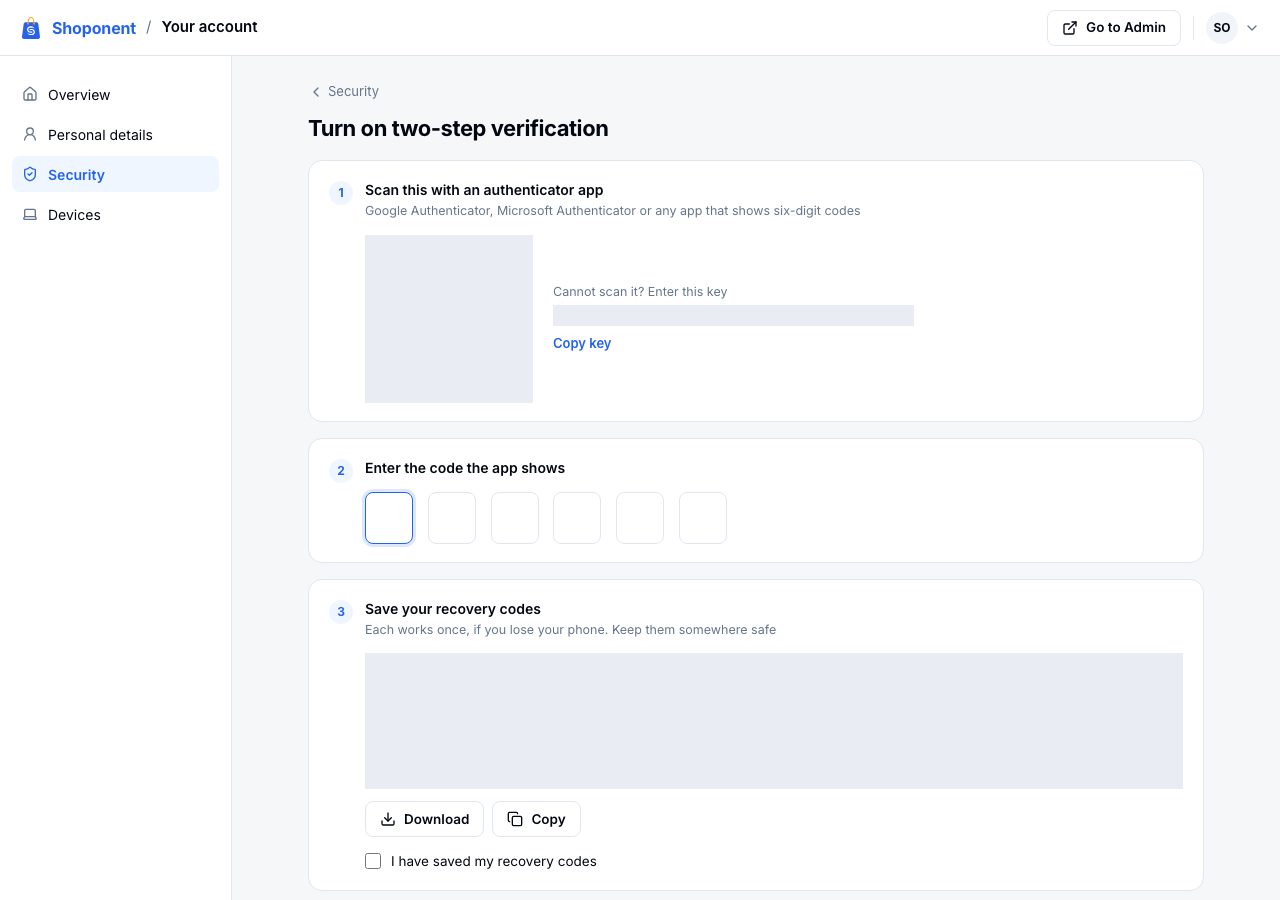Click the Devices laptop icon in sidebar

click(30, 215)
